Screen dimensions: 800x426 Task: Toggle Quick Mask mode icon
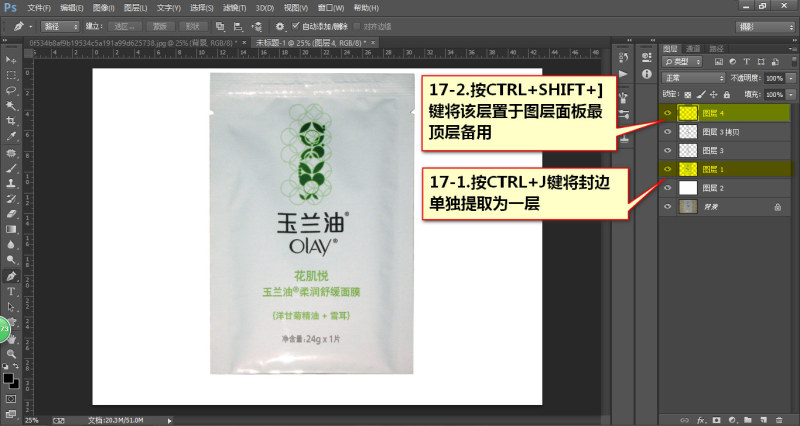click(x=11, y=399)
